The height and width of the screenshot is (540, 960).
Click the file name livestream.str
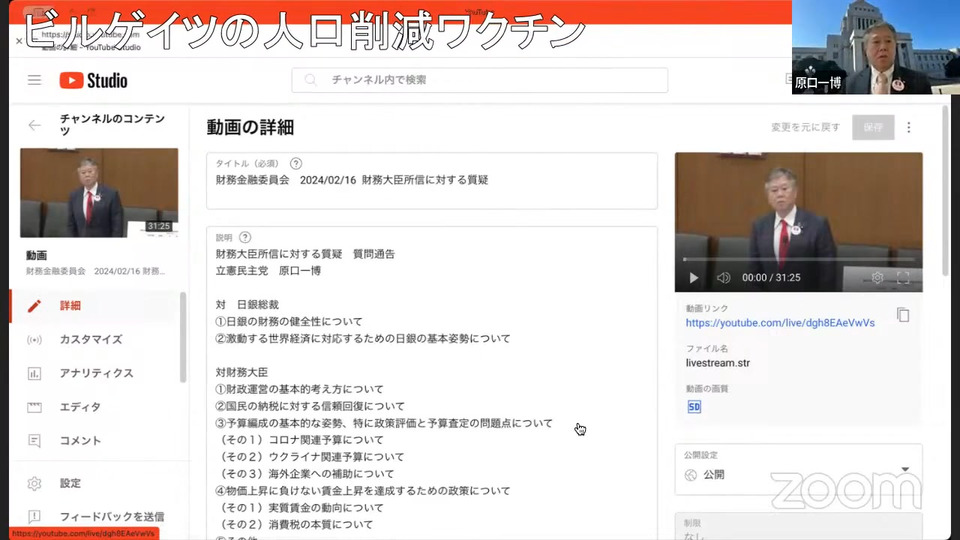[x=718, y=363]
